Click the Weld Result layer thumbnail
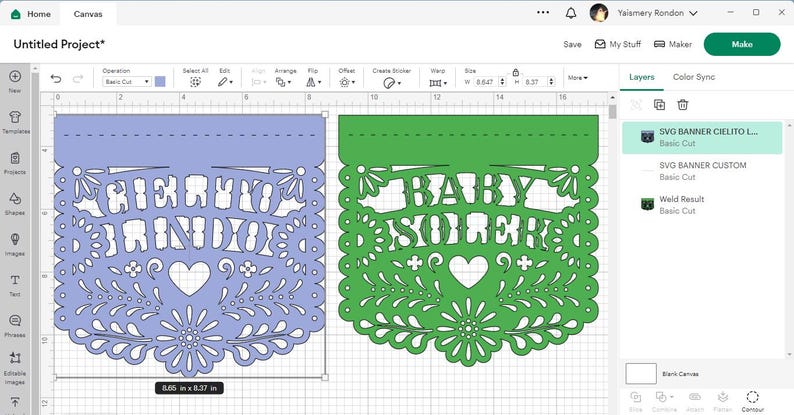The height and width of the screenshot is (415, 794). [x=647, y=204]
